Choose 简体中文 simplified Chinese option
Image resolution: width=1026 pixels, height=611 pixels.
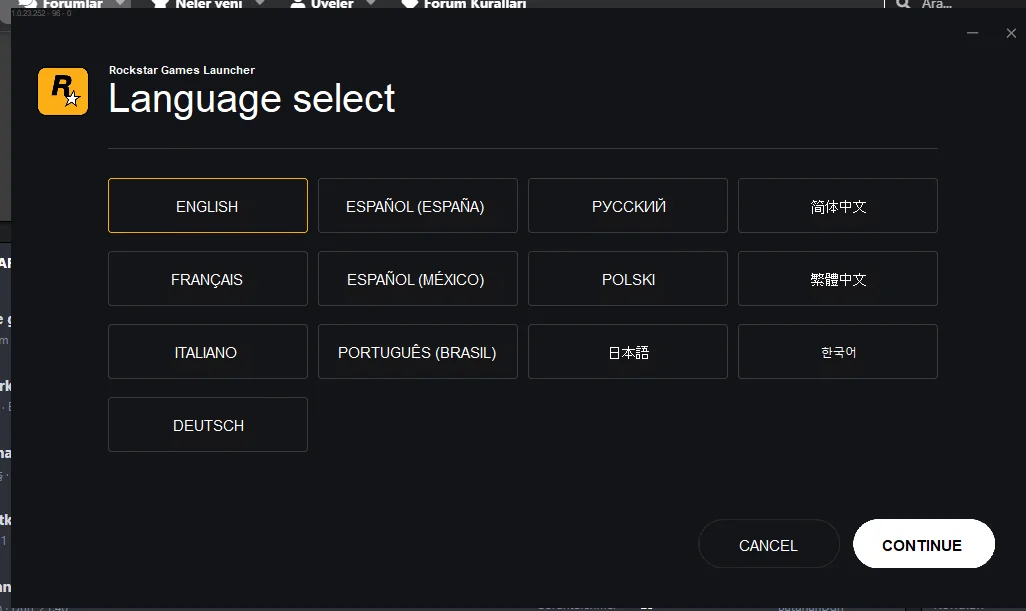(837, 206)
